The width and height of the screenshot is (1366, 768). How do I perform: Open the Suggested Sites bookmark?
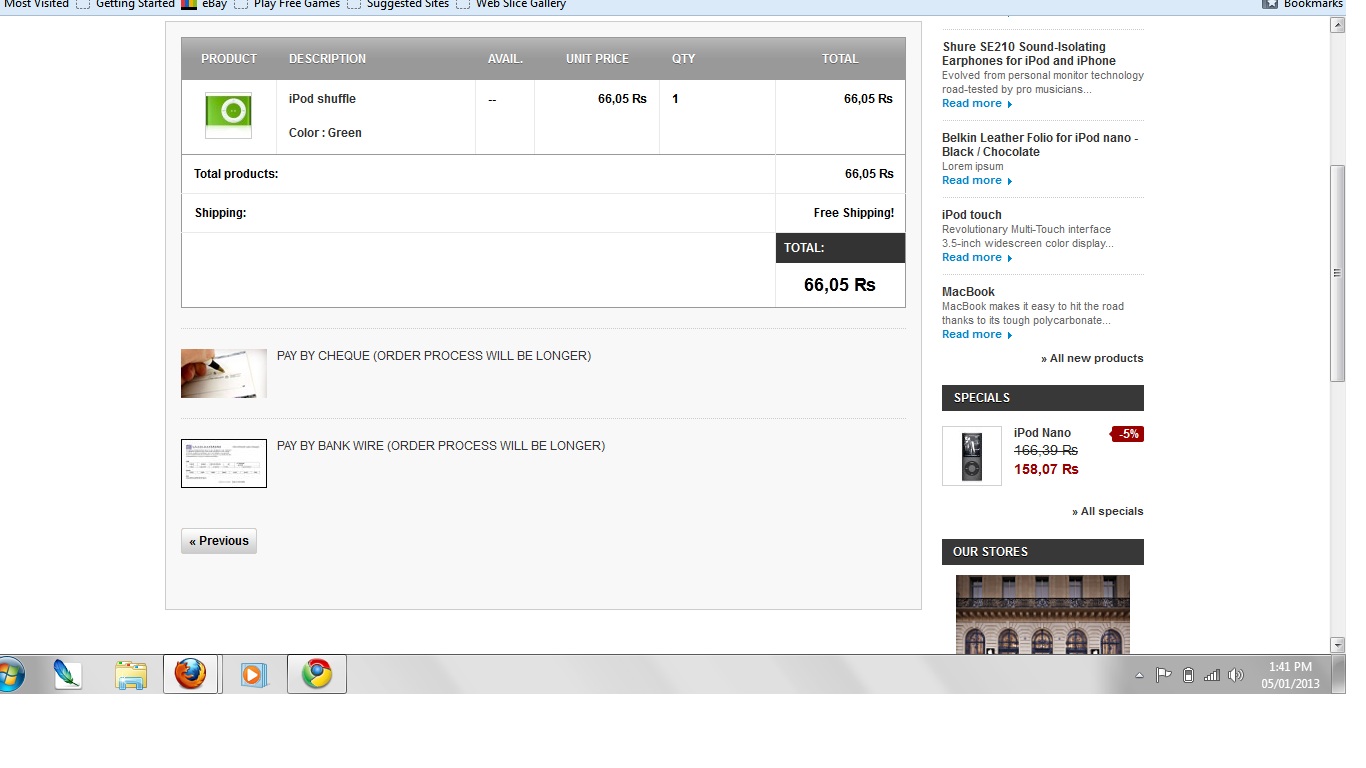tap(398, 4)
